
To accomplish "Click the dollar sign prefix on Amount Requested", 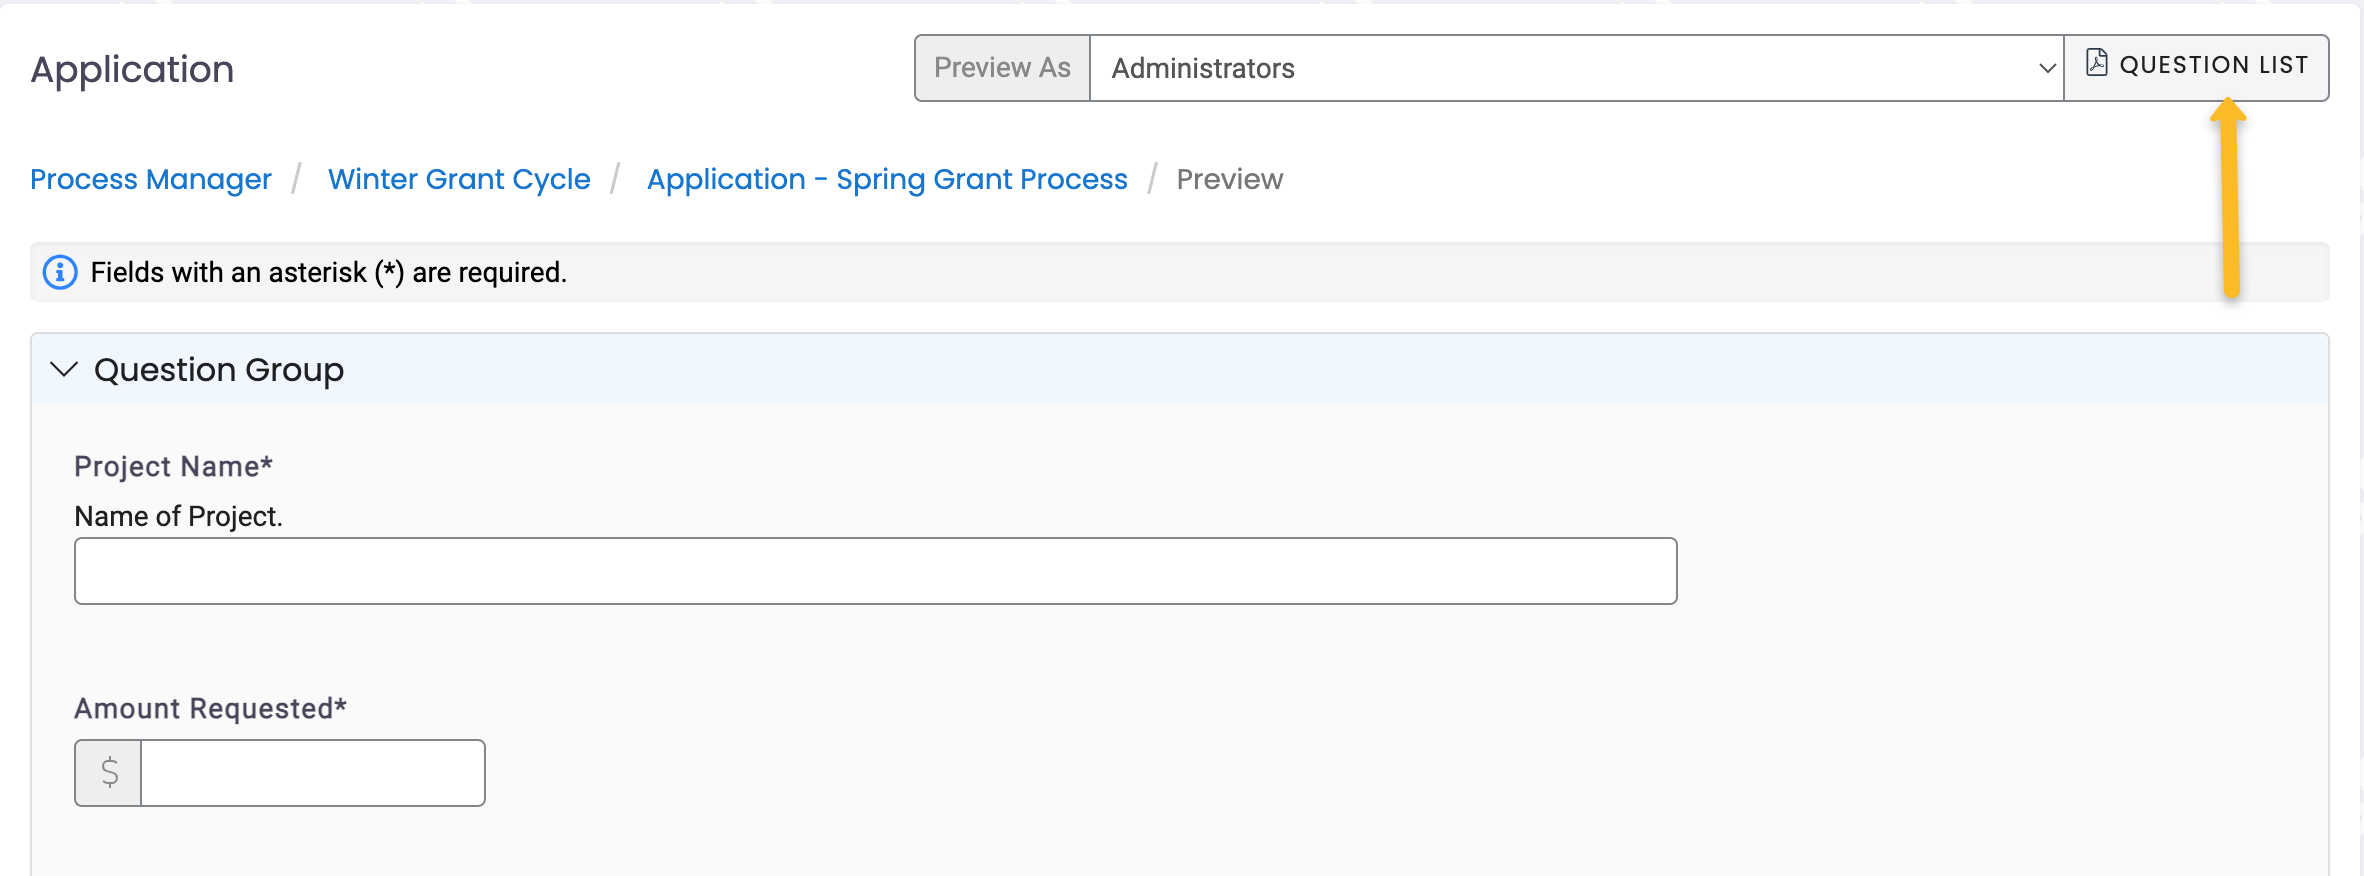I will pos(107,772).
